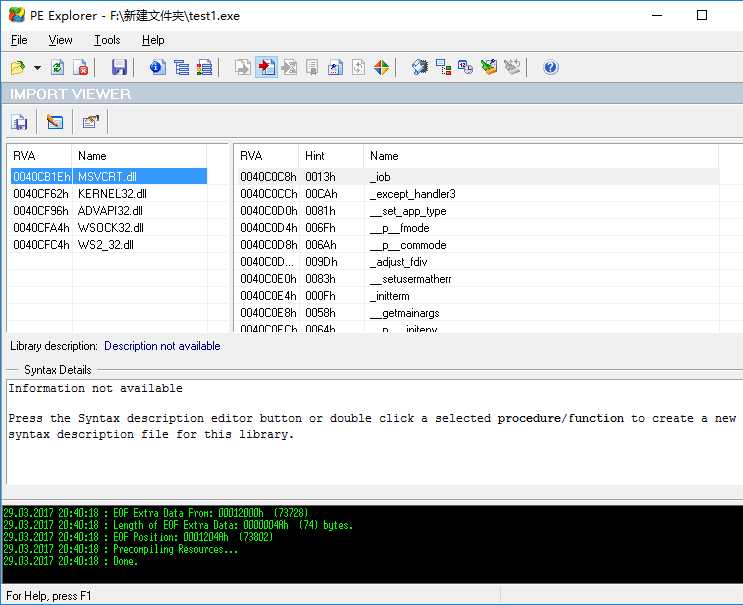Image resolution: width=743 pixels, height=605 pixels.
Task: Minimize the PE Explorer window
Action: (657, 15)
